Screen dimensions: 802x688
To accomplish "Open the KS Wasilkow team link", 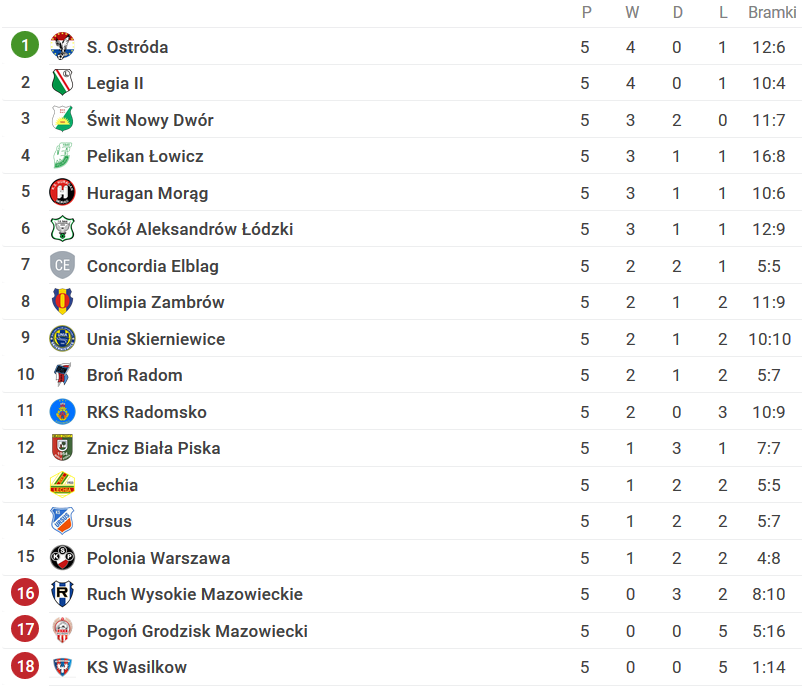I will (137, 667).
